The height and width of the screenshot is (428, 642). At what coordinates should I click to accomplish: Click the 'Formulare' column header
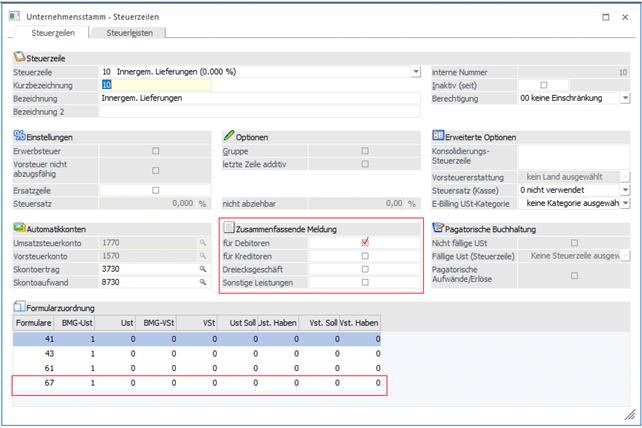(x=34, y=323)
